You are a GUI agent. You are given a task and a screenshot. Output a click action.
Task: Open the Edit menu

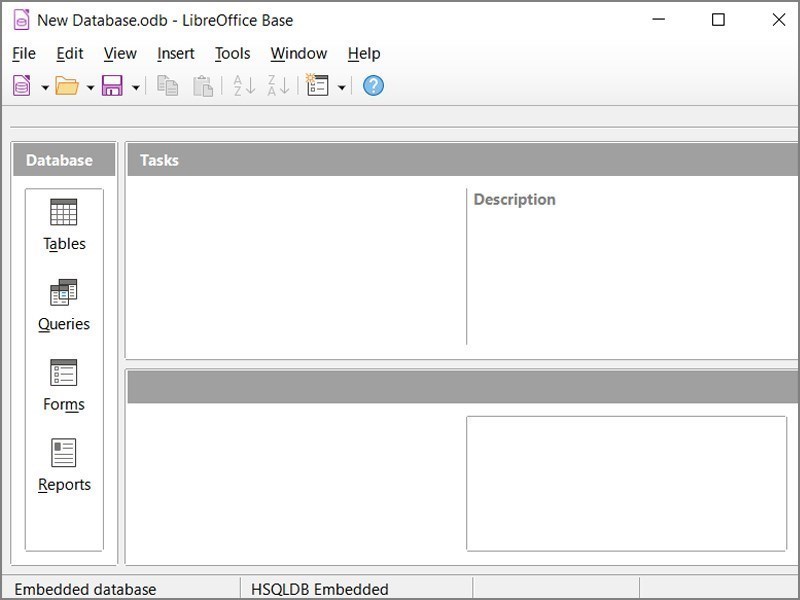(69, 54)
